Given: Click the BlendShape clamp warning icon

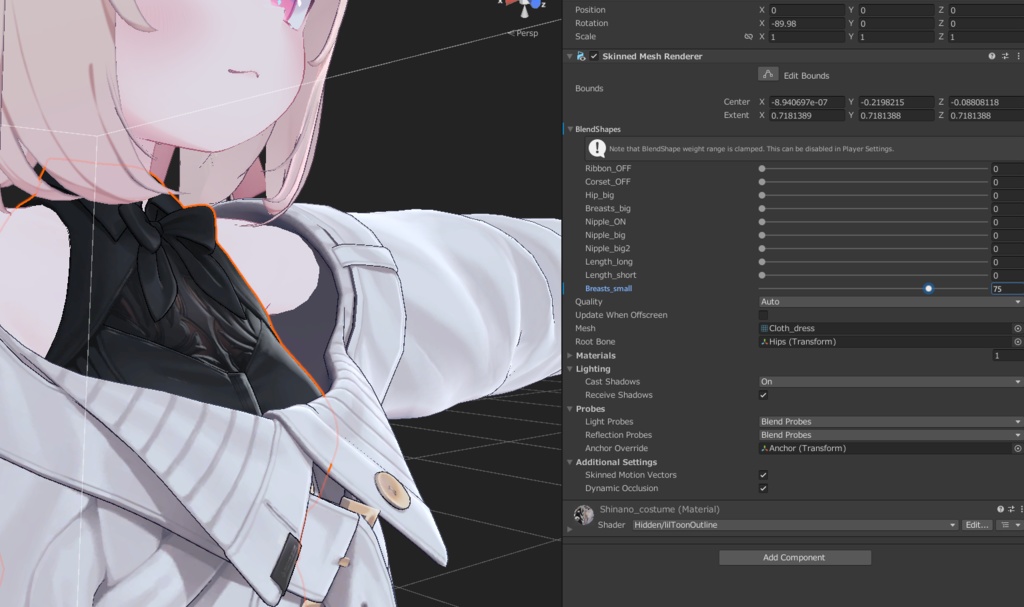Looking at the screenshot, I should [596, 148].
